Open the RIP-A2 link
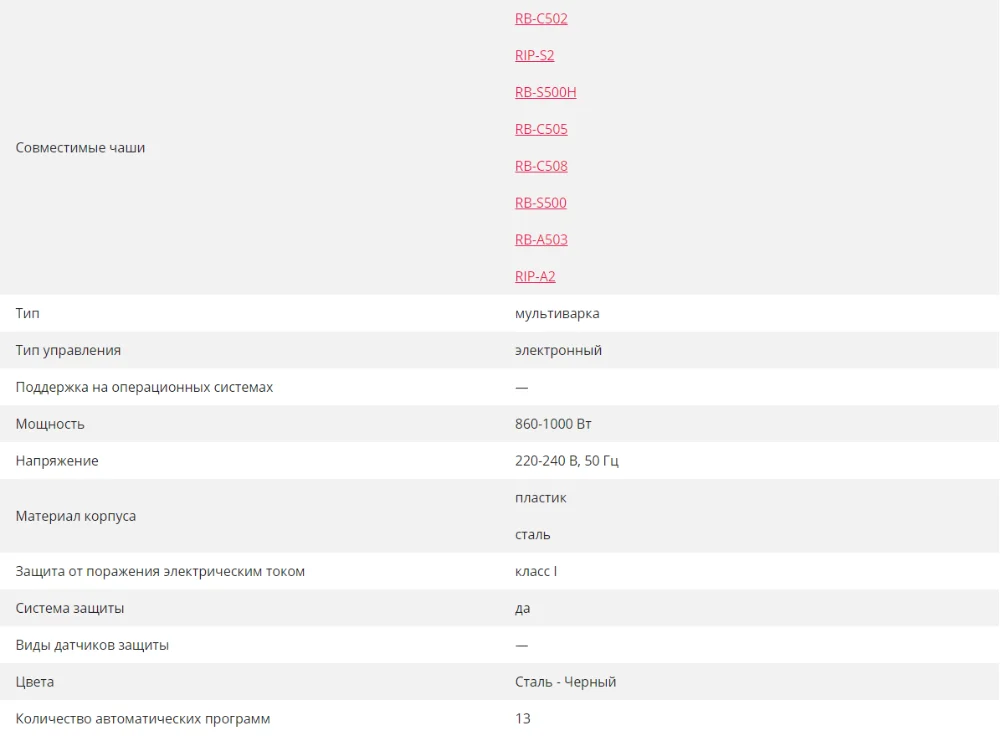Viewport: 1000px width, 736px height. coord(535,277)
